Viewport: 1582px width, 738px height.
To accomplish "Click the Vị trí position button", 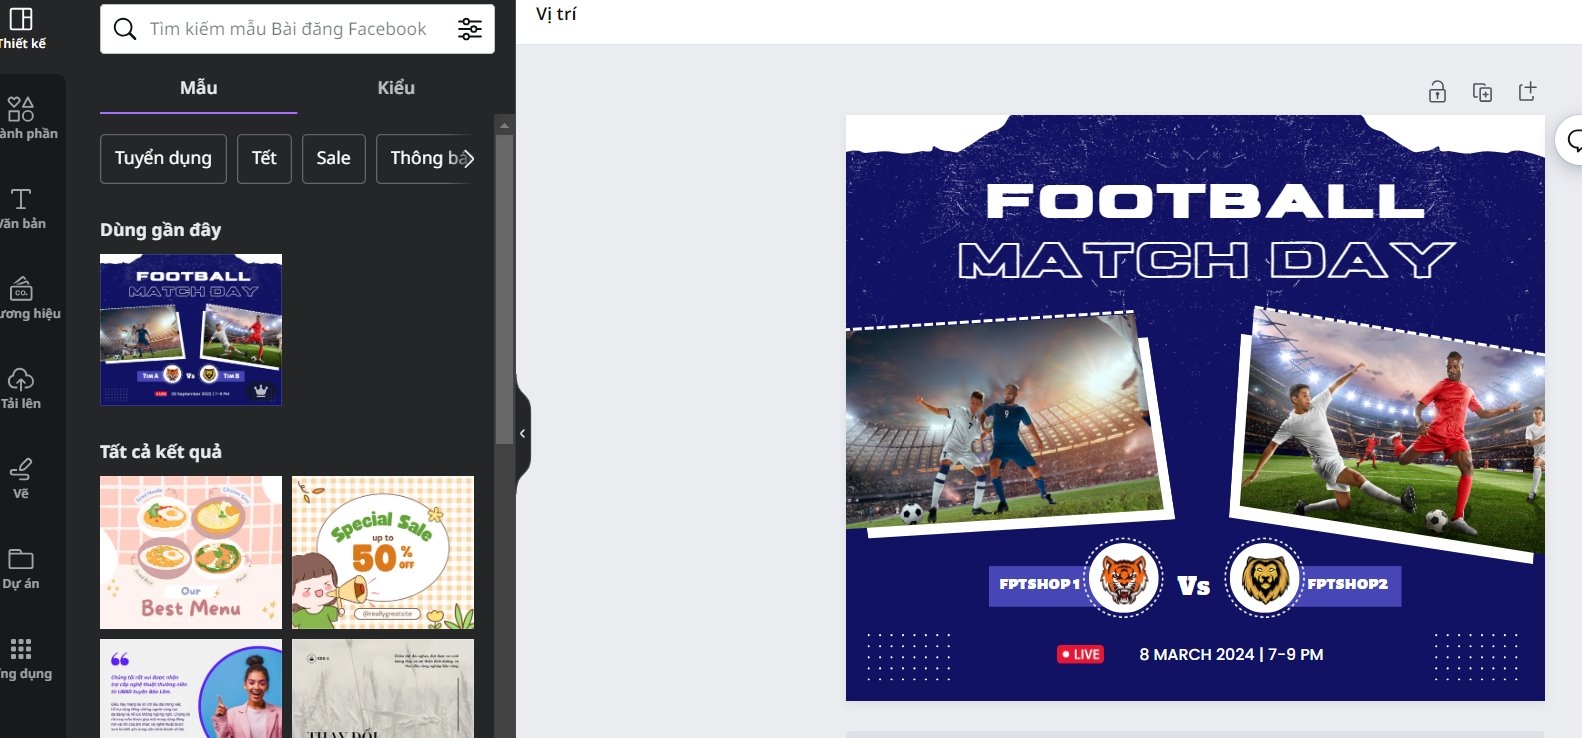I will [x=556, y=14].
